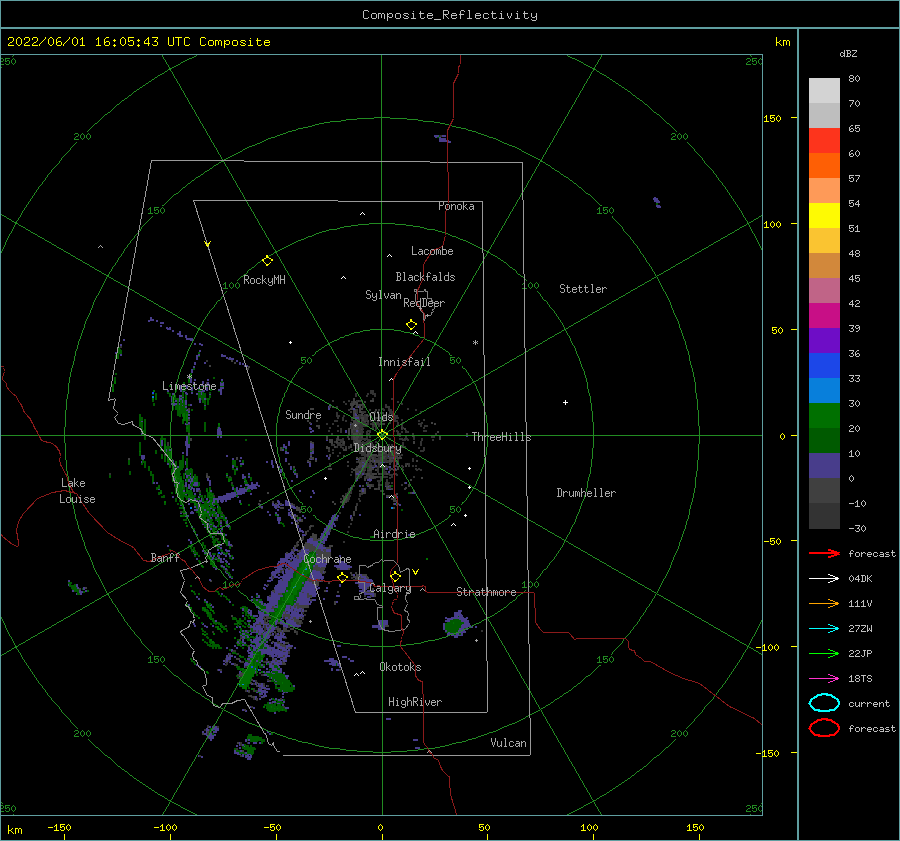Click the cyan 27ZW arrow icon
This screenshot has height=841, width=900.
(x=824, y=629)
